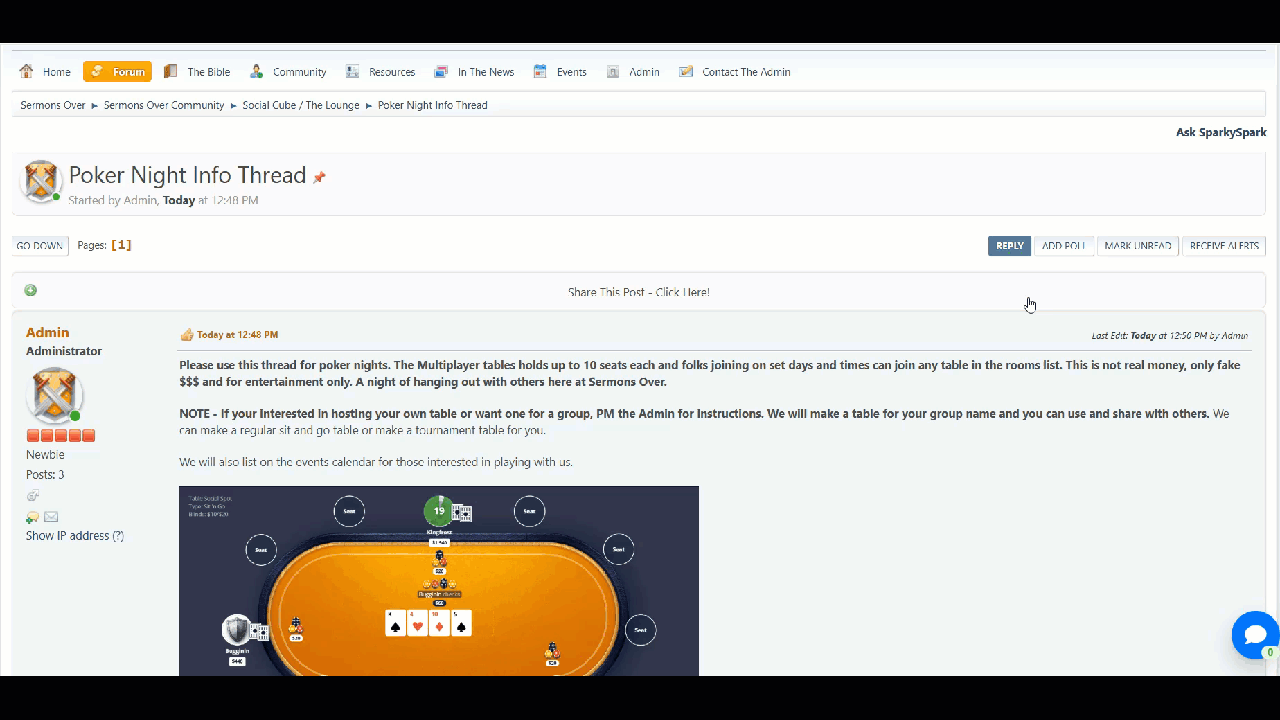The height and width of the screenshot is (720, 1280).
Task: Click the pushpin icon next to thread title
Action: click(319, 178)
